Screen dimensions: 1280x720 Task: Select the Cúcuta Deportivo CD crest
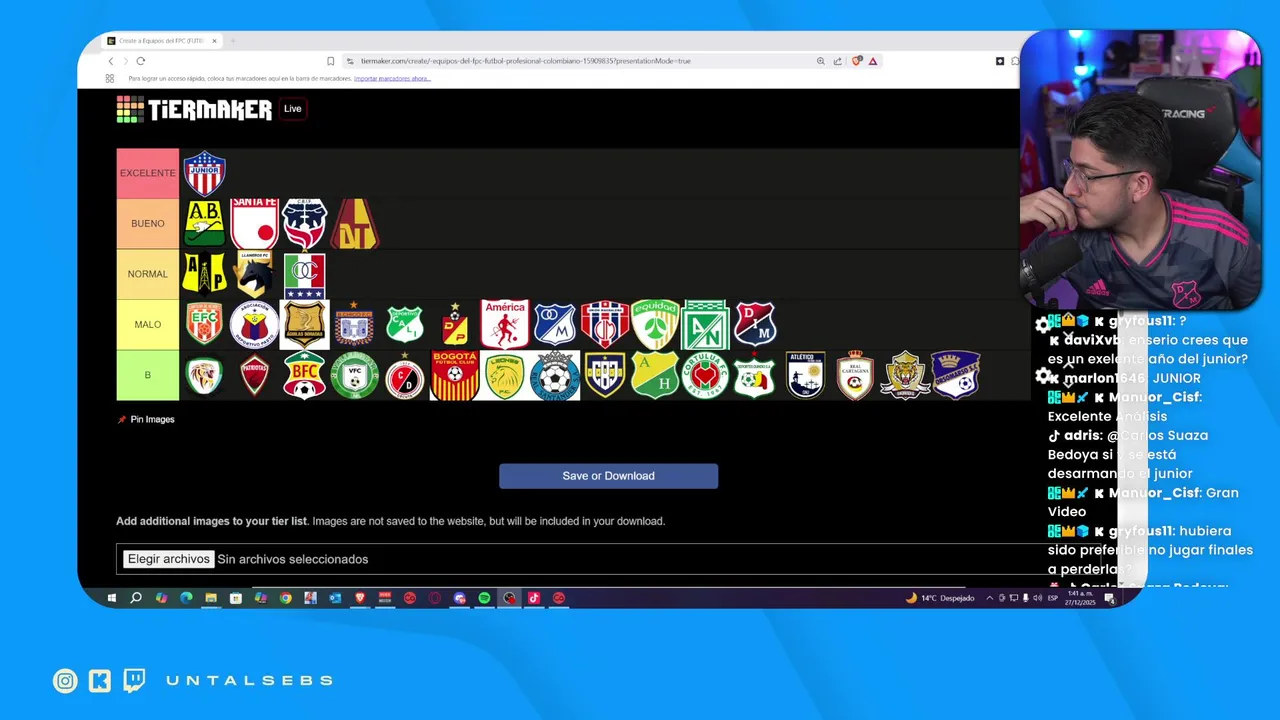[405, 375]
